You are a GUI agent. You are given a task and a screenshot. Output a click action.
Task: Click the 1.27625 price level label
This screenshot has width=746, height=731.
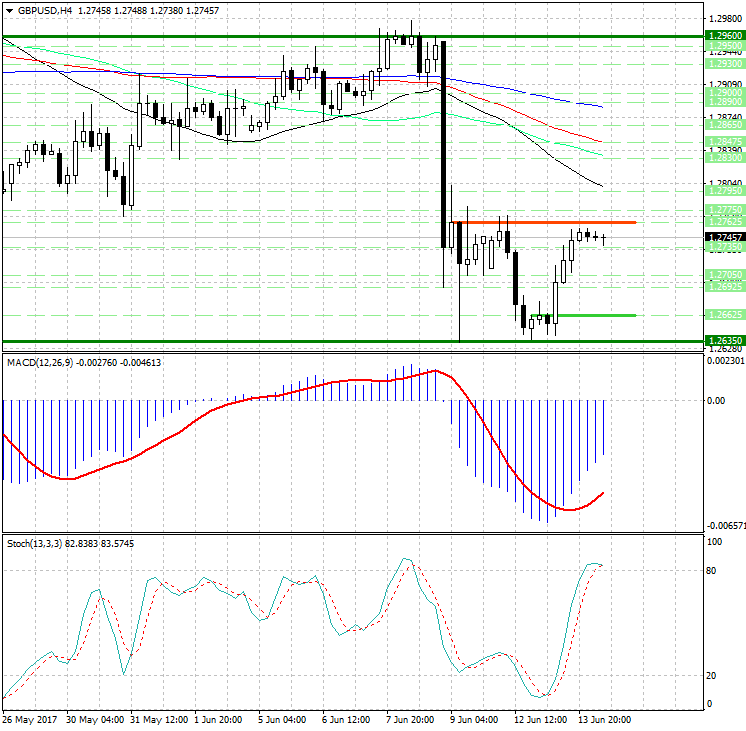(725, 222)
